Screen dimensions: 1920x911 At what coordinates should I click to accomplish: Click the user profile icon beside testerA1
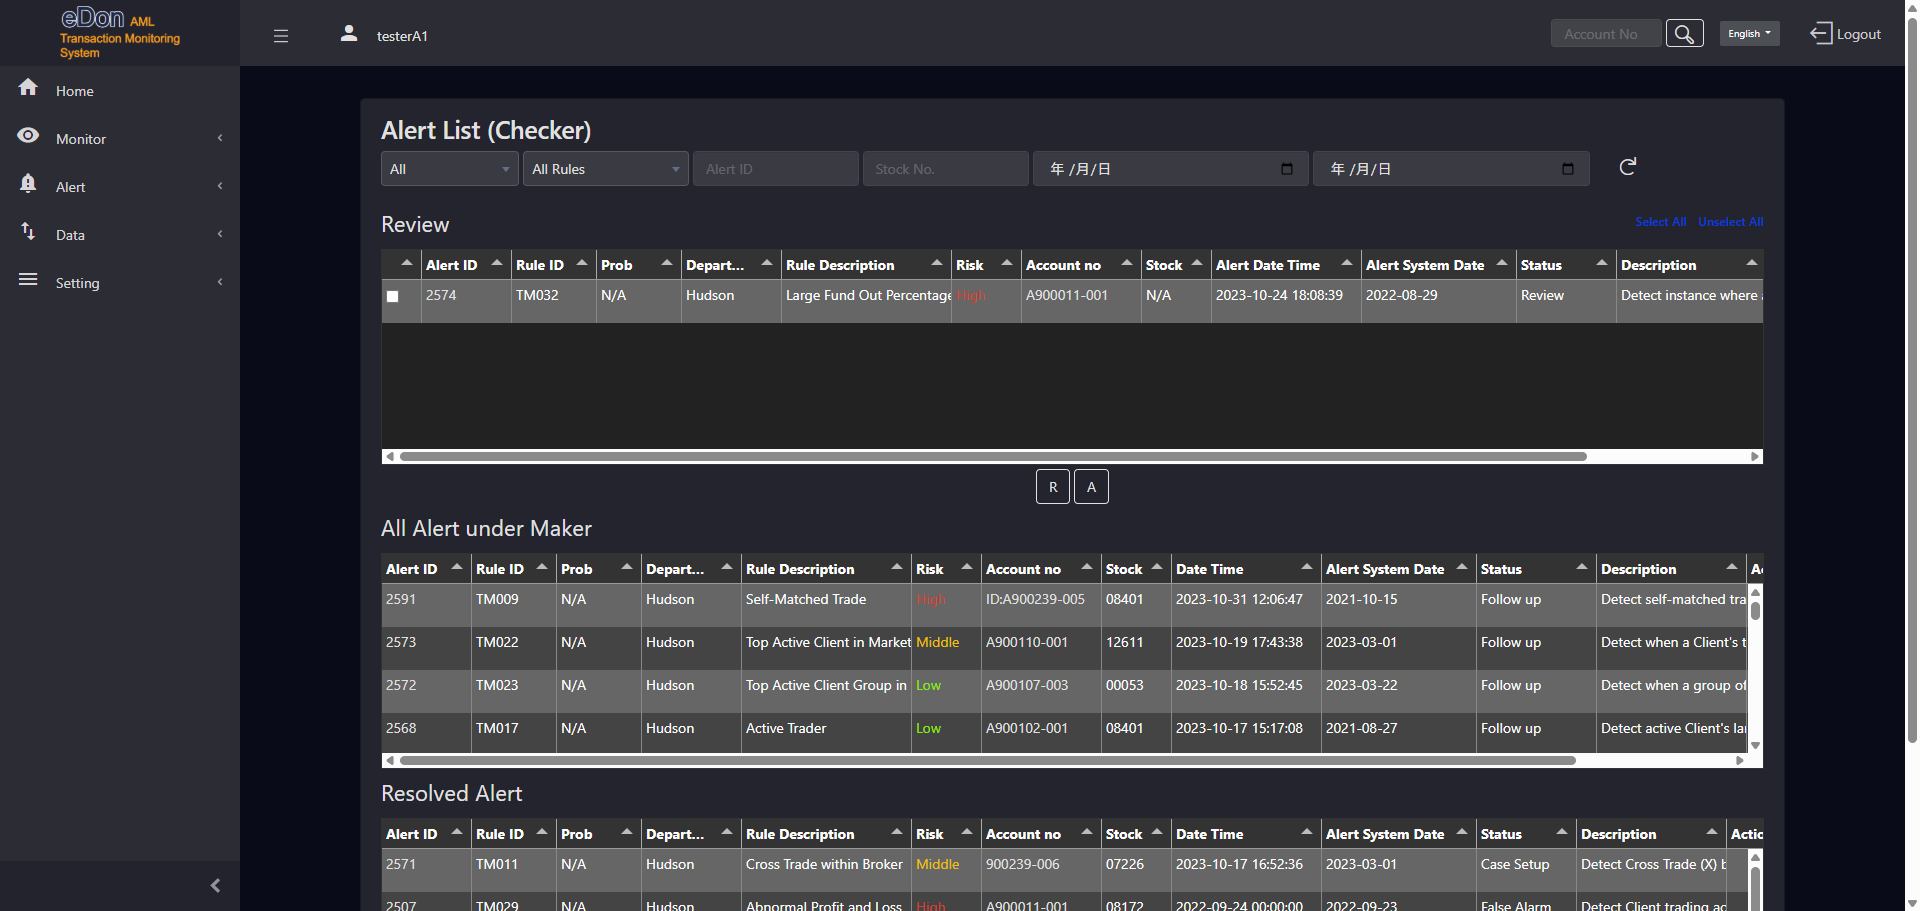click(x=348, y=33)
